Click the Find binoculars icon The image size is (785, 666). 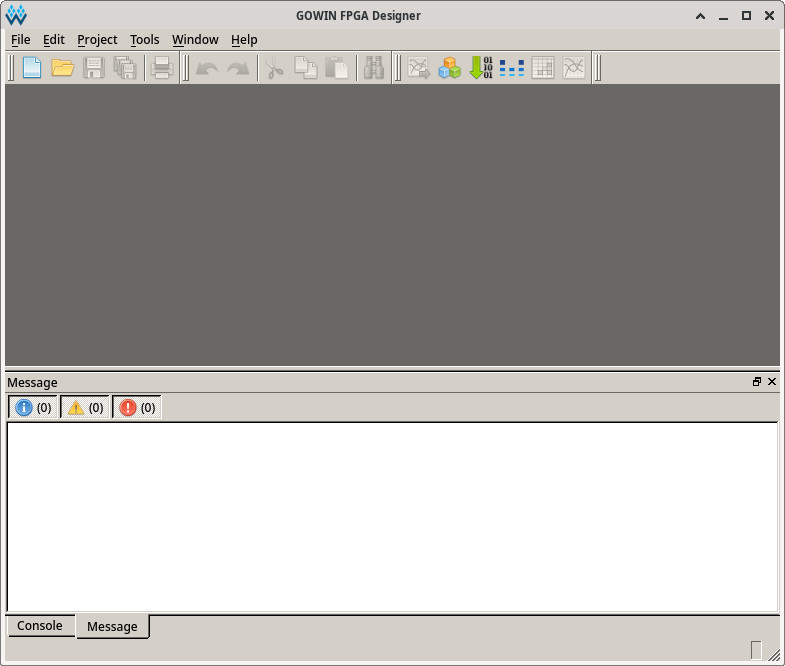tap(374, 68)
